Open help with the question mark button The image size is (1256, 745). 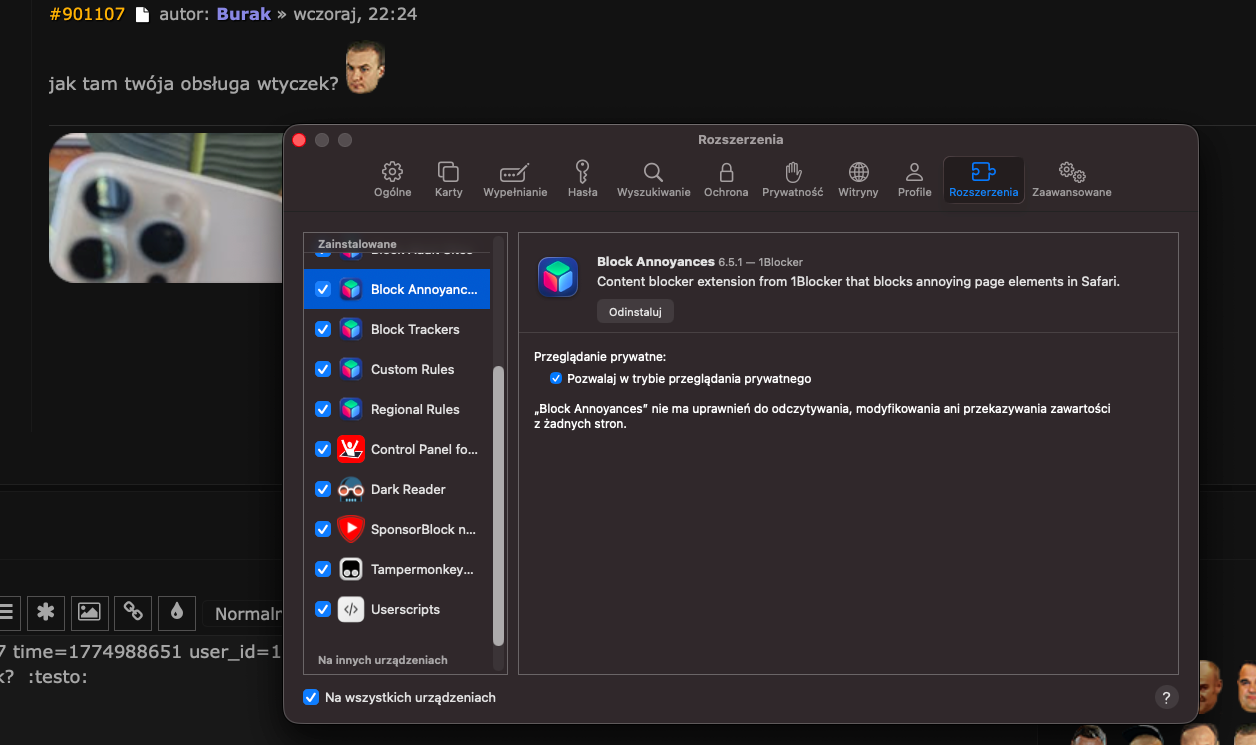[1166, 697]
